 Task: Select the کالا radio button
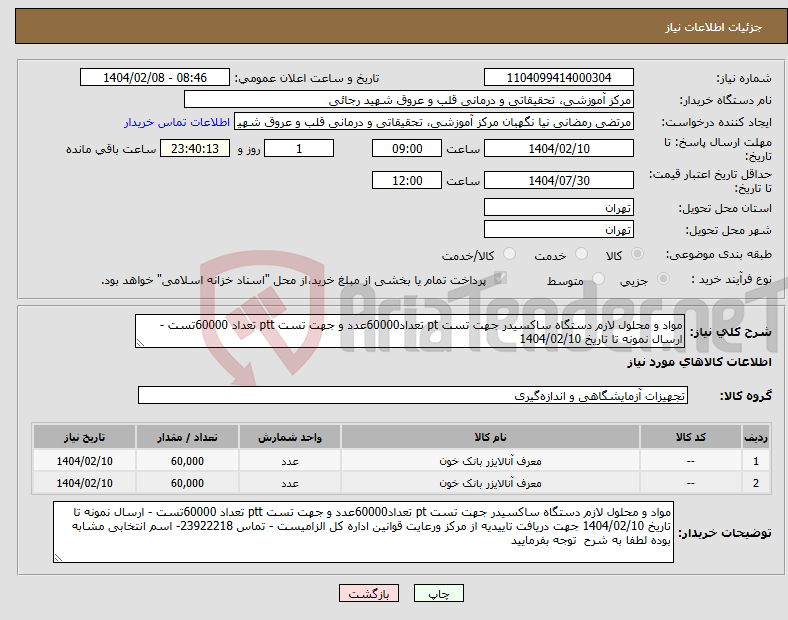pos(637,254)
